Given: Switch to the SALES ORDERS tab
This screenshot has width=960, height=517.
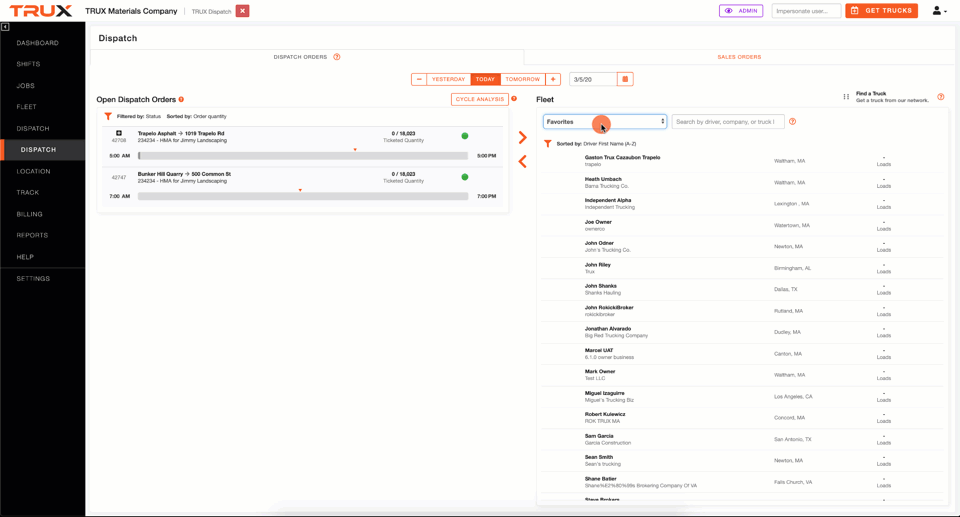Looking at the screenshot, I should tap(739, 57).
